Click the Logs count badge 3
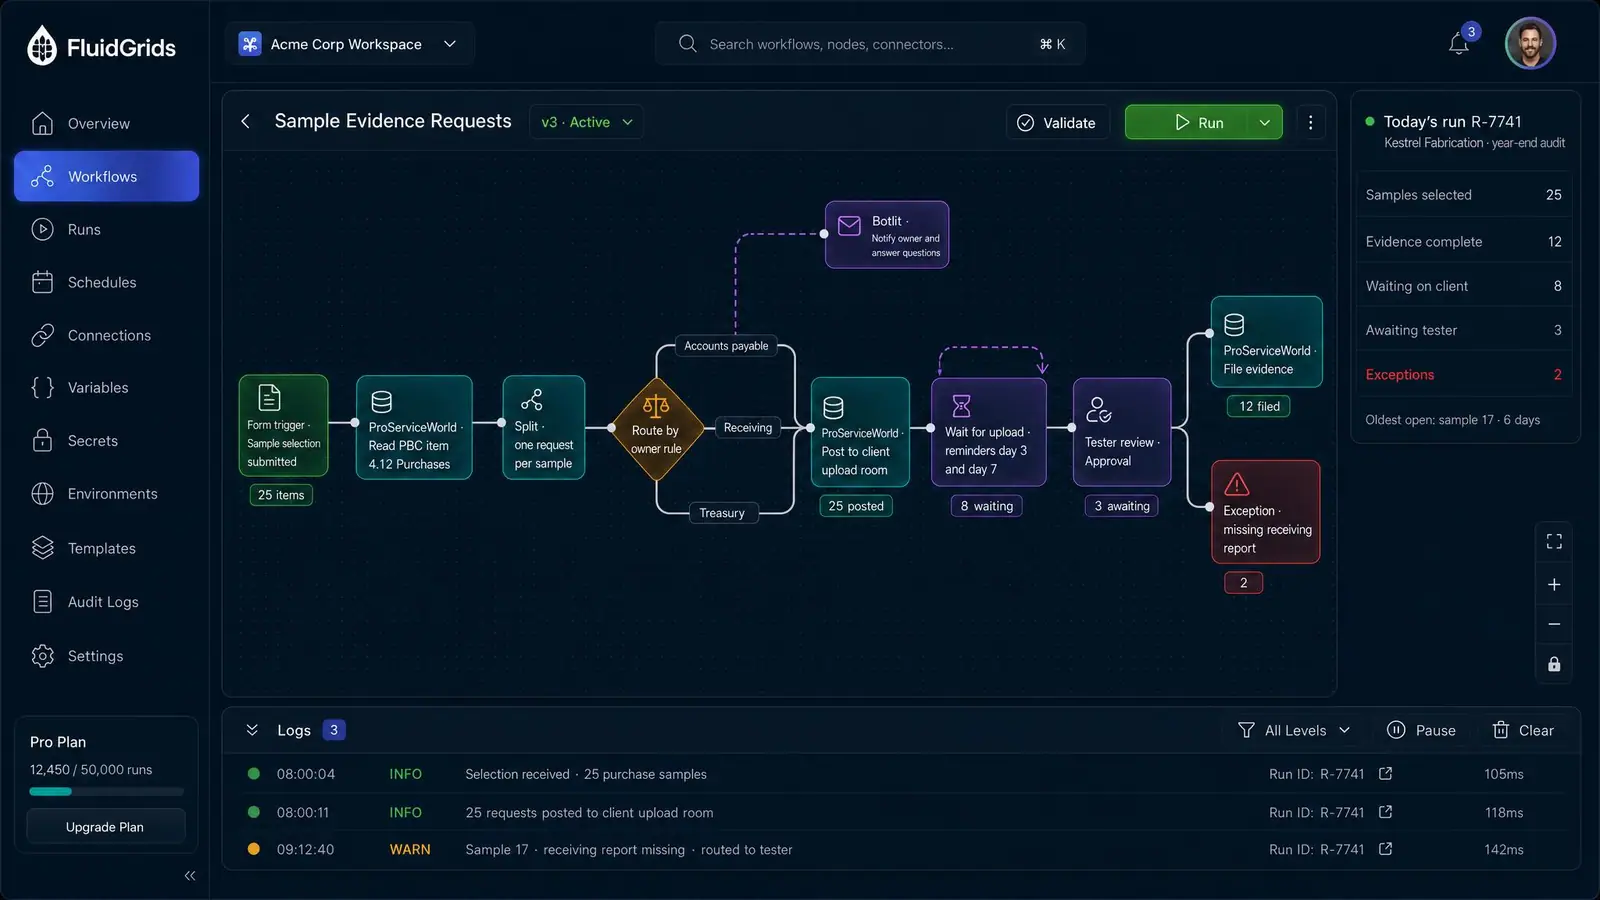Viewport: 1600px width, 900px height. click(x=334, y=730)
